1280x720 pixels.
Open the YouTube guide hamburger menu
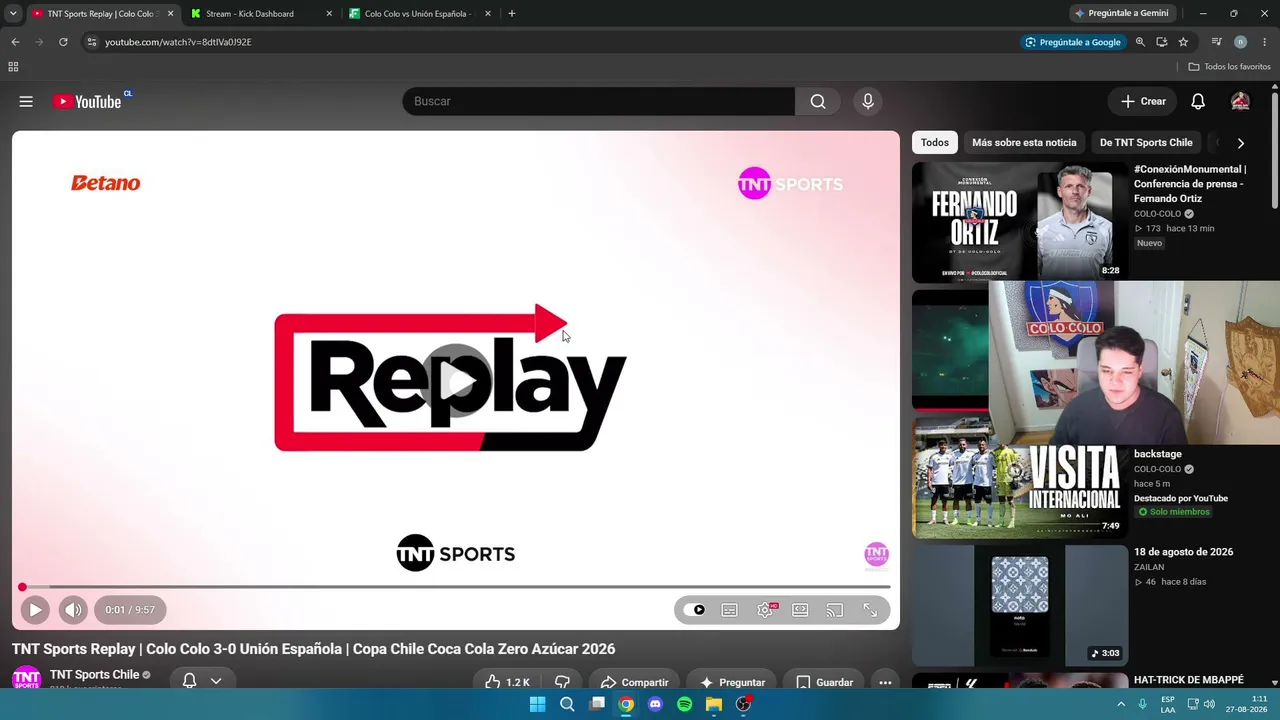(26, 101)
